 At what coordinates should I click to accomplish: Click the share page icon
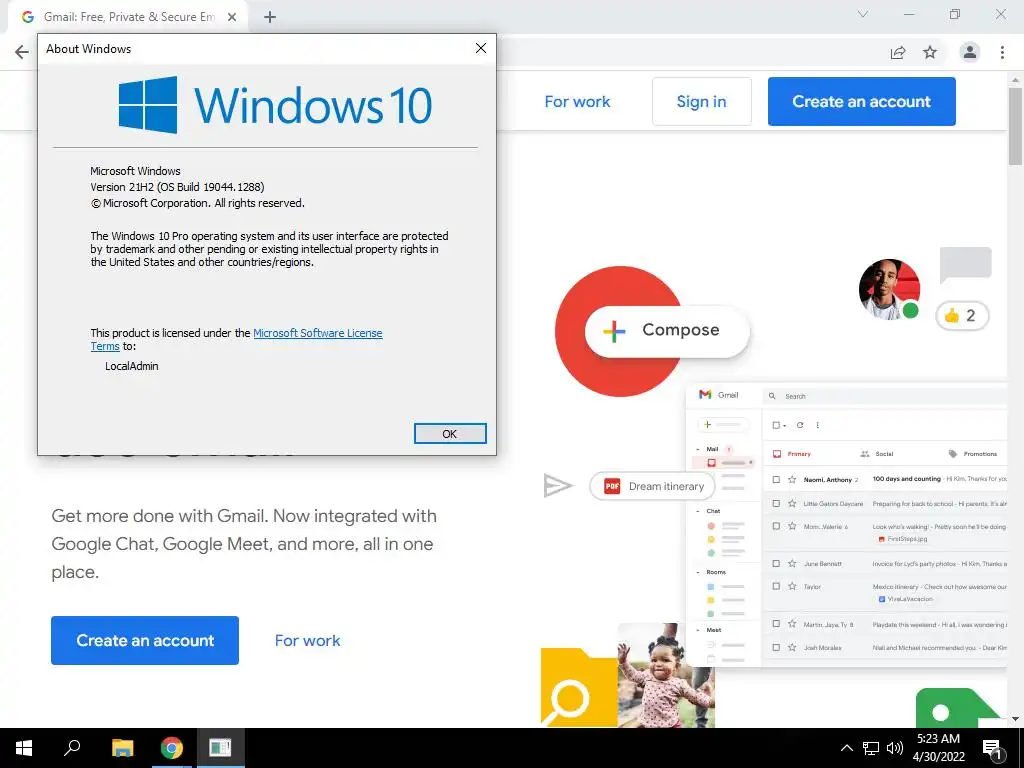click(898, 52)
